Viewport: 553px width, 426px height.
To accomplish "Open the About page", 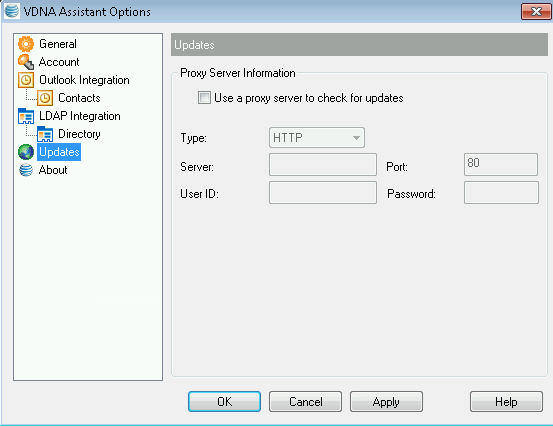I will (53, 170).
